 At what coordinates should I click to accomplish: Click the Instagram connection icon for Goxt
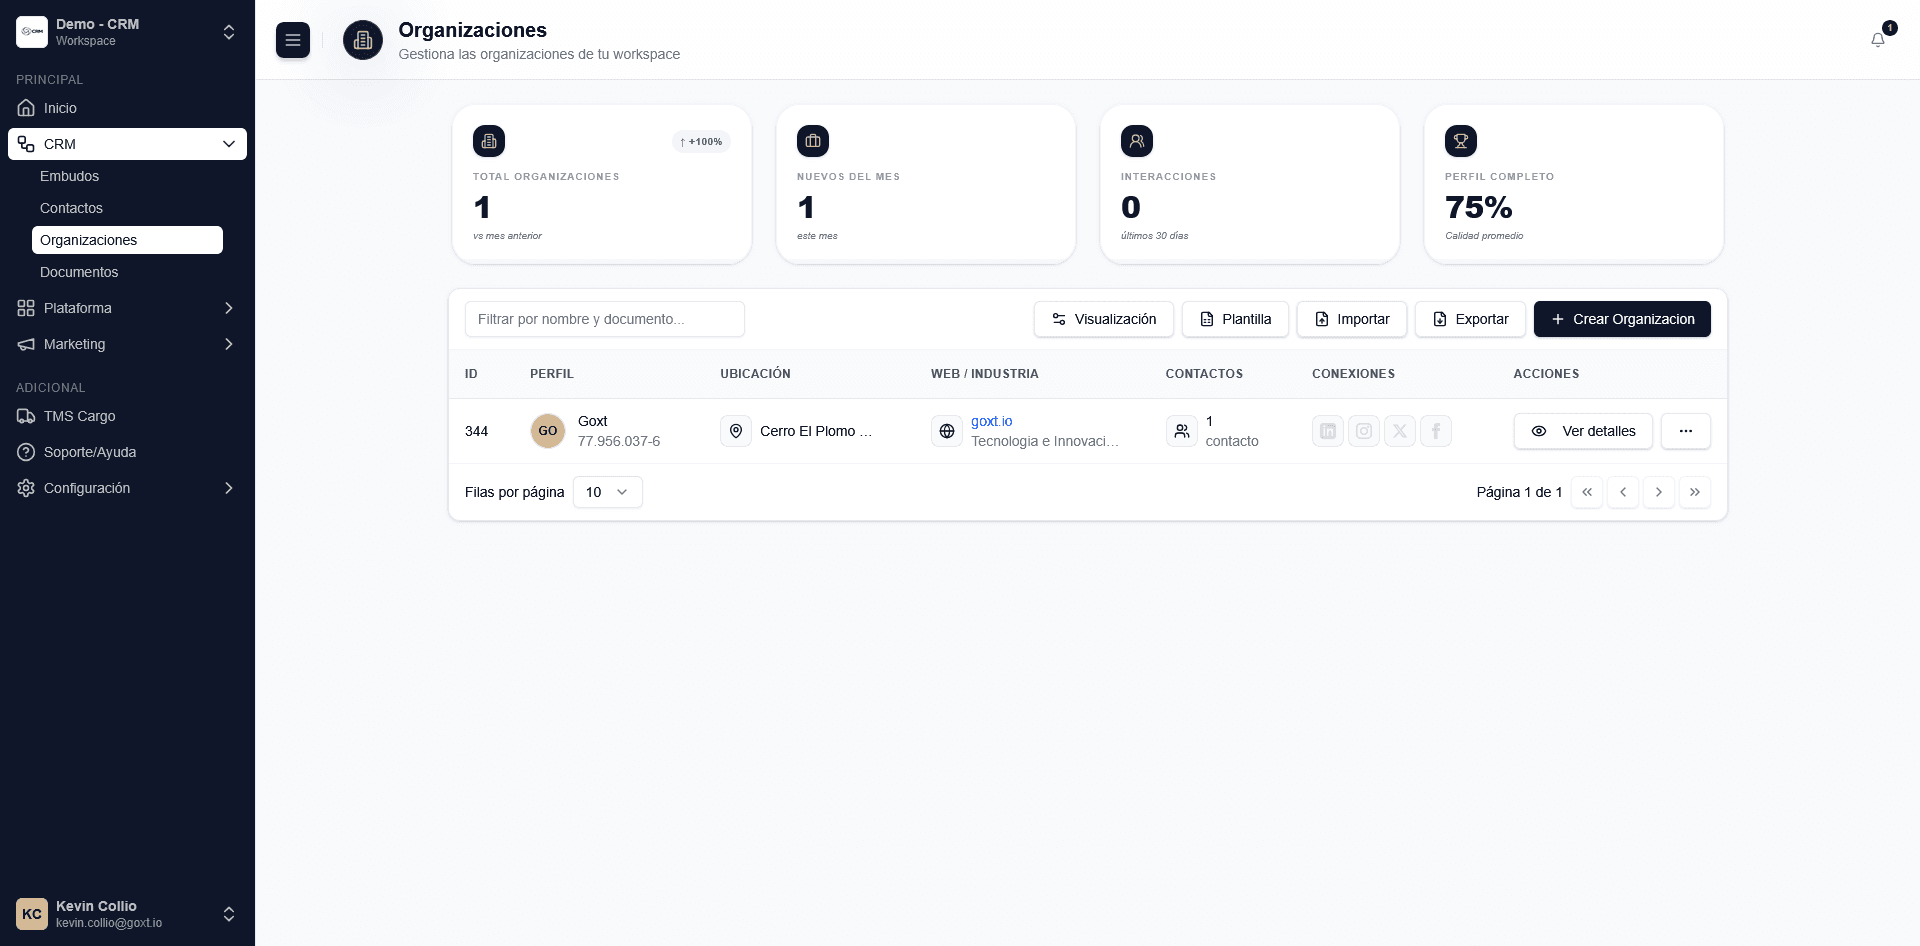click(1364, 431)
